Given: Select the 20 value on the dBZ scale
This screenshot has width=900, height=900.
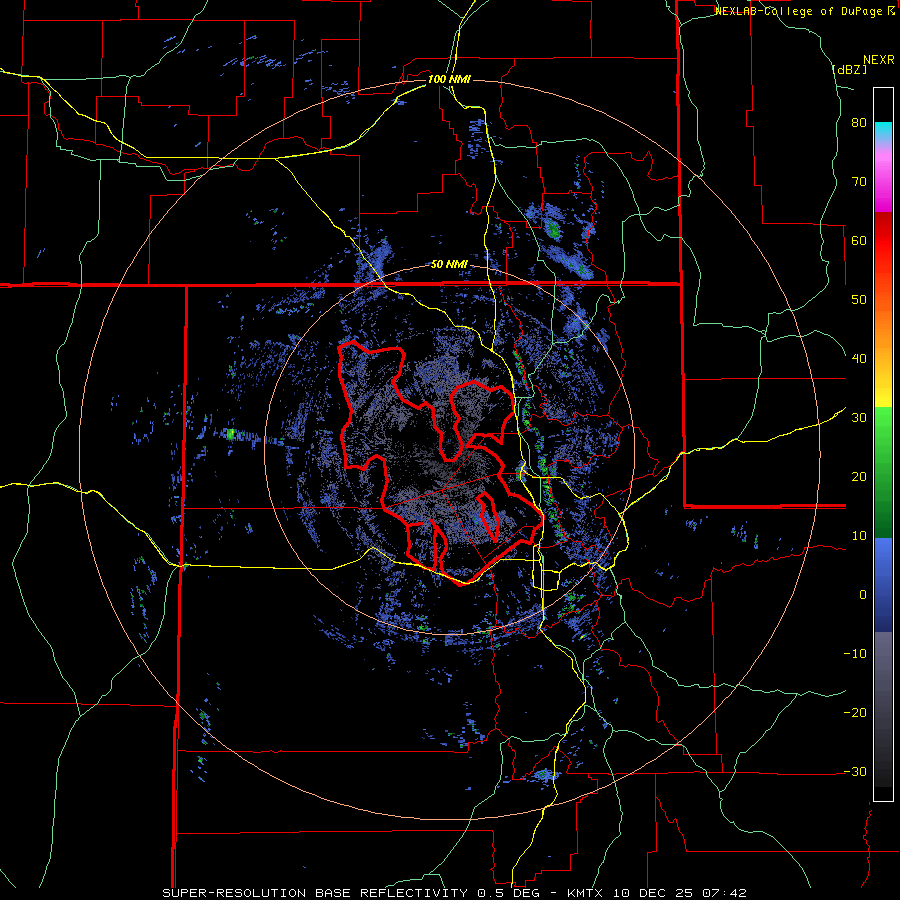Looking at the screenshot, I should pos(859,476).
